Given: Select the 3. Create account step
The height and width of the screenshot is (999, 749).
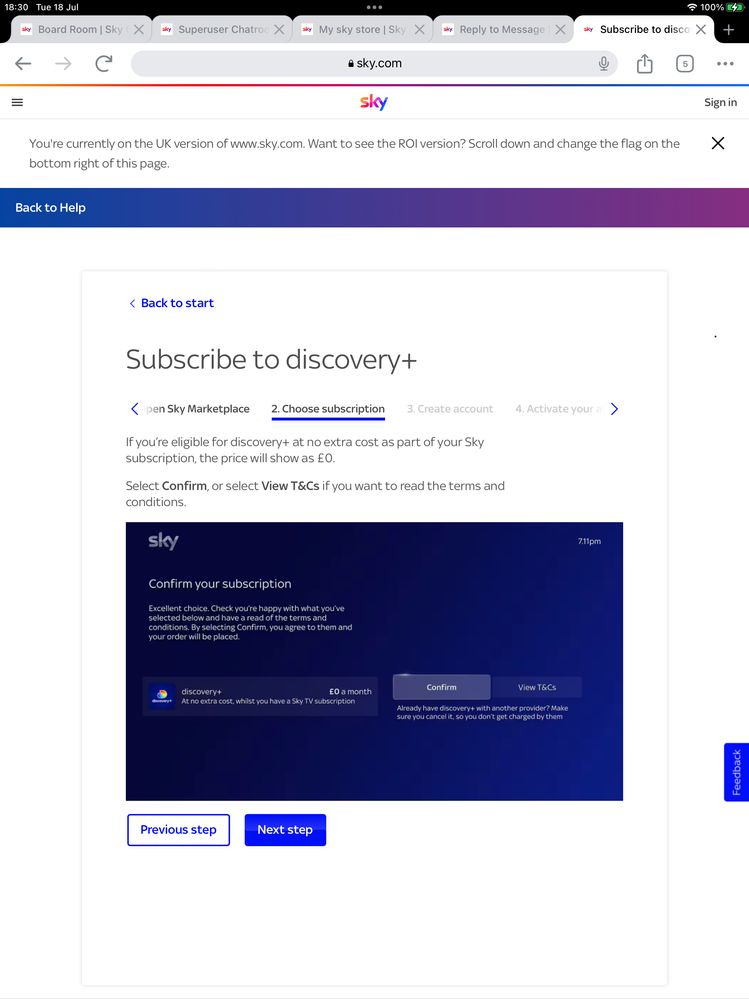Looking at the screenshot, I should coord(450,409).
